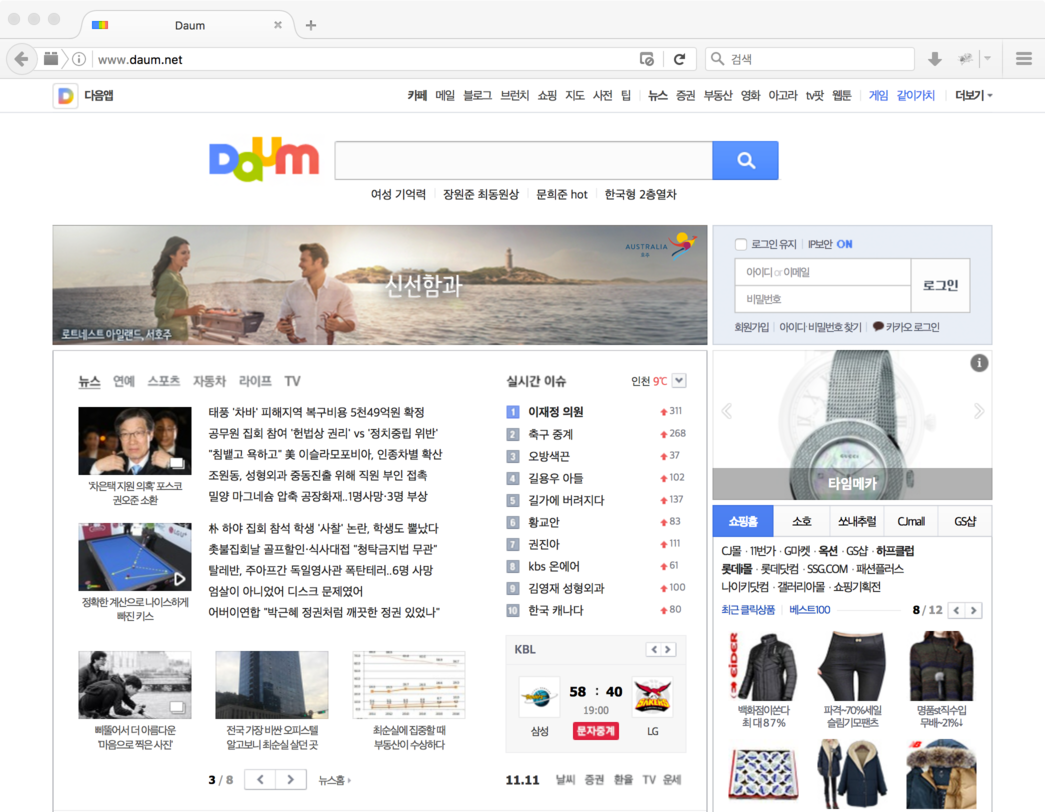Click the 로그인 button
This screenshot has width=1045, height=812.
click(x=940, y=285)
